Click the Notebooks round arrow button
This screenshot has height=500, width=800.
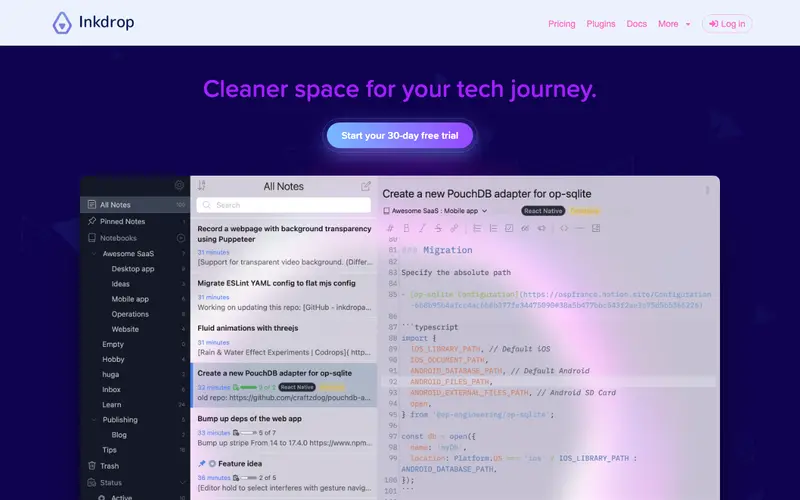181,238
